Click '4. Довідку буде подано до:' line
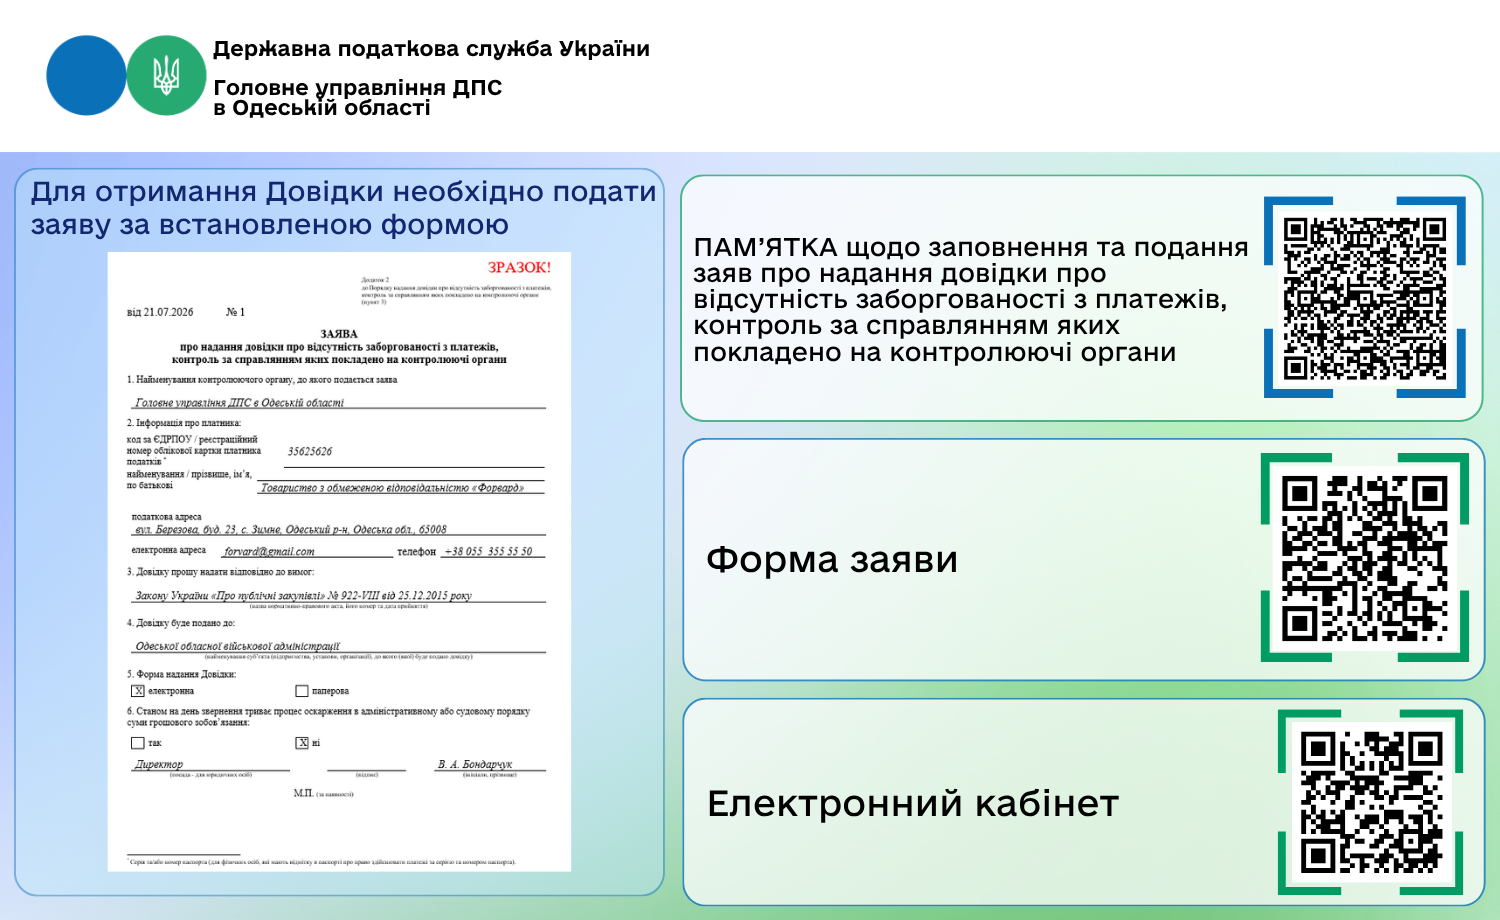The height and width of the screenshot is (920, 1500). coord(181,623)
